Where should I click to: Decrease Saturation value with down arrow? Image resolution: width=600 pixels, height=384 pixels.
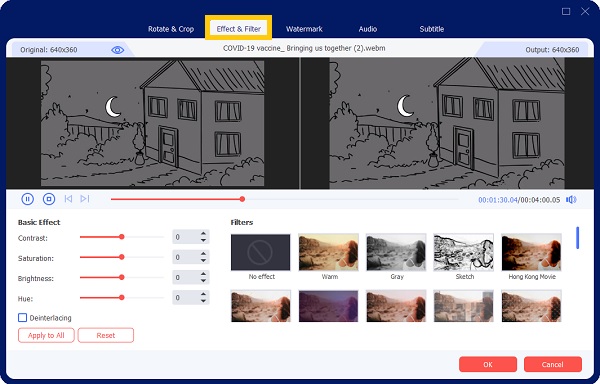(x=204, y=261)
